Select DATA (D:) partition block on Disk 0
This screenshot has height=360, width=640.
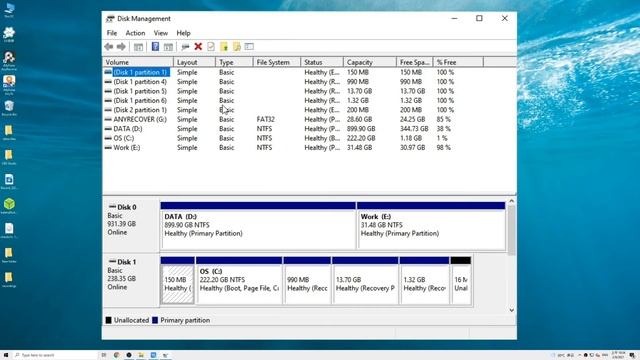click(x=258, y=225)
